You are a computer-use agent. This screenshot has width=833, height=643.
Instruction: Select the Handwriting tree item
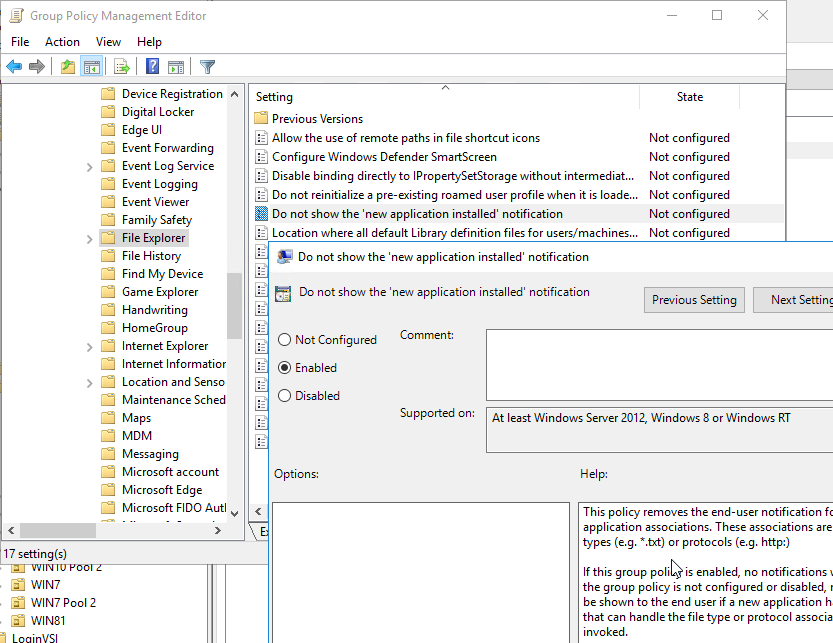[155, 310]
